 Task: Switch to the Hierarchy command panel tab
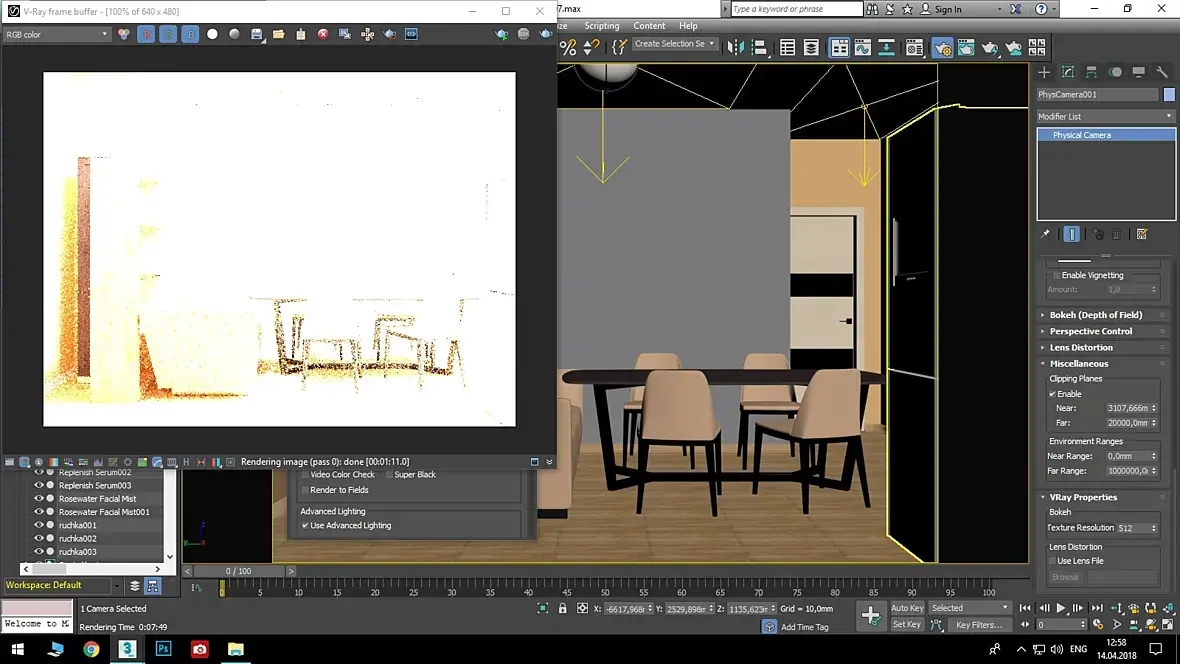pyautogui.click(x=1091, y=72)
